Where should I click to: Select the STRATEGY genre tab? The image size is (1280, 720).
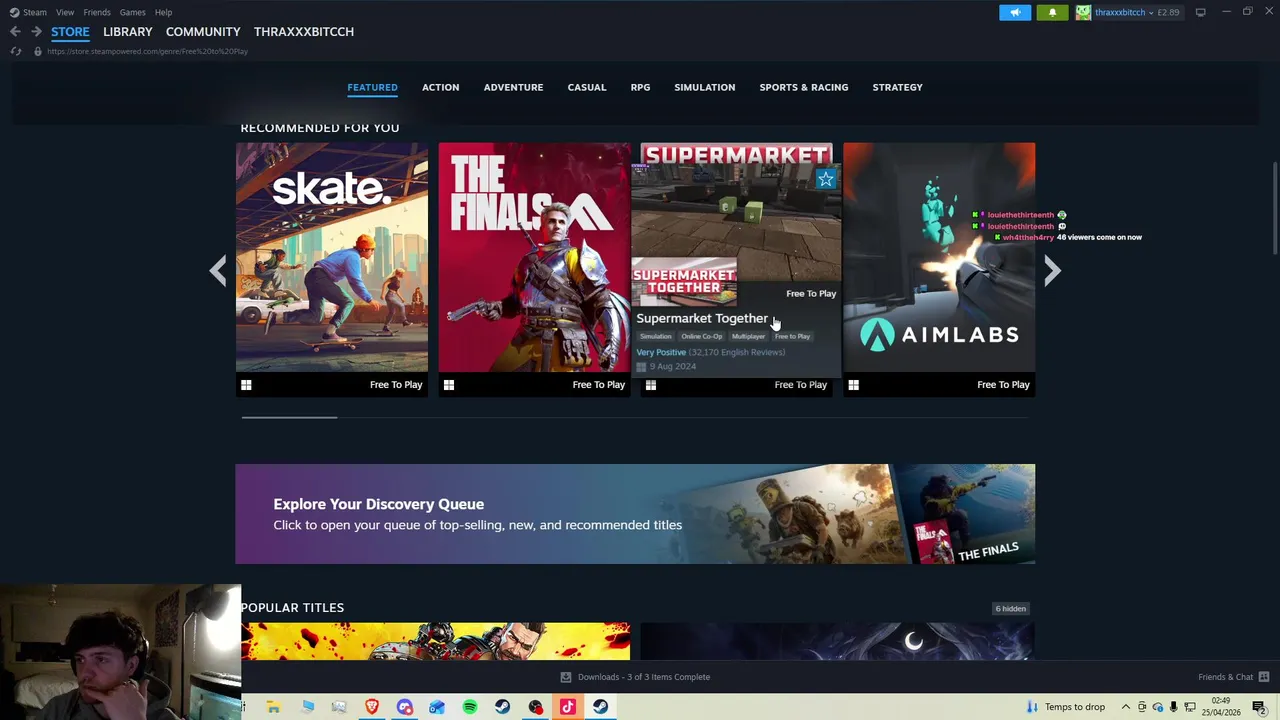tap(897, 87)
